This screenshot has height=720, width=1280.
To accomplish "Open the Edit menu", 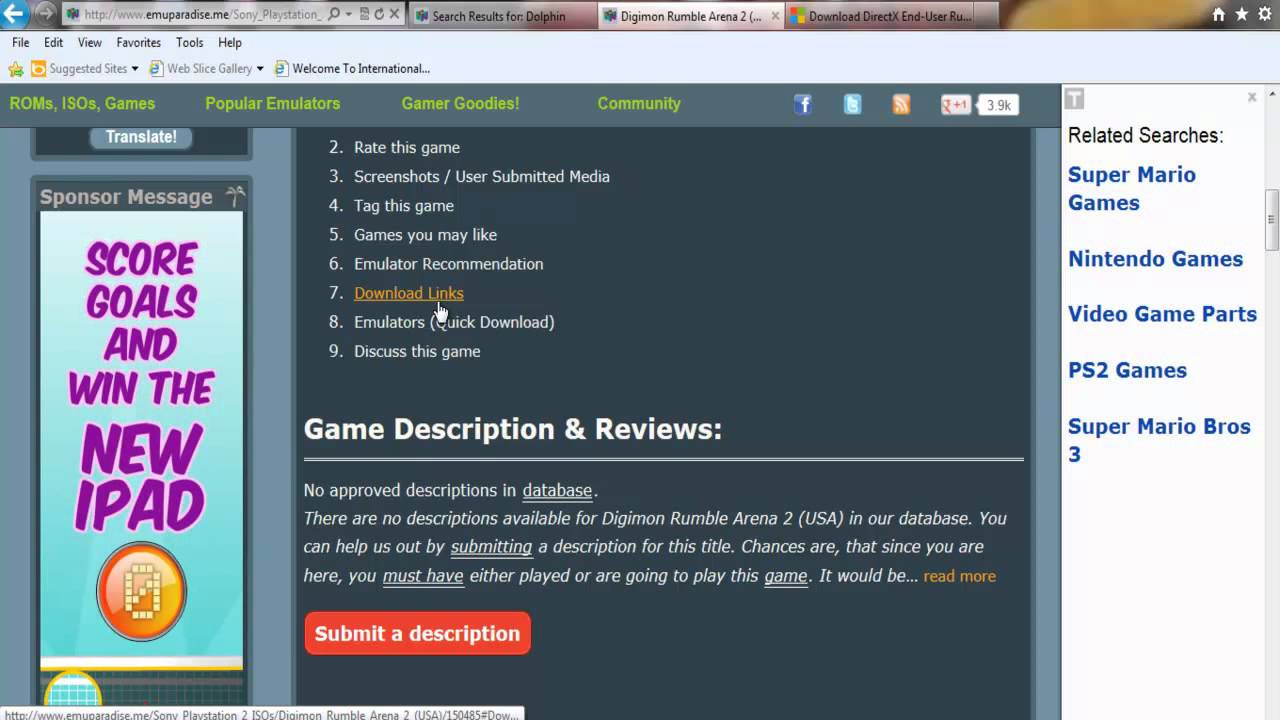I will click(54, 43).
